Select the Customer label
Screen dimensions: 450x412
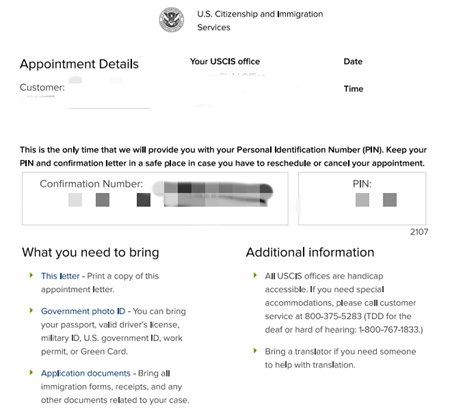(x=42, y=87)
